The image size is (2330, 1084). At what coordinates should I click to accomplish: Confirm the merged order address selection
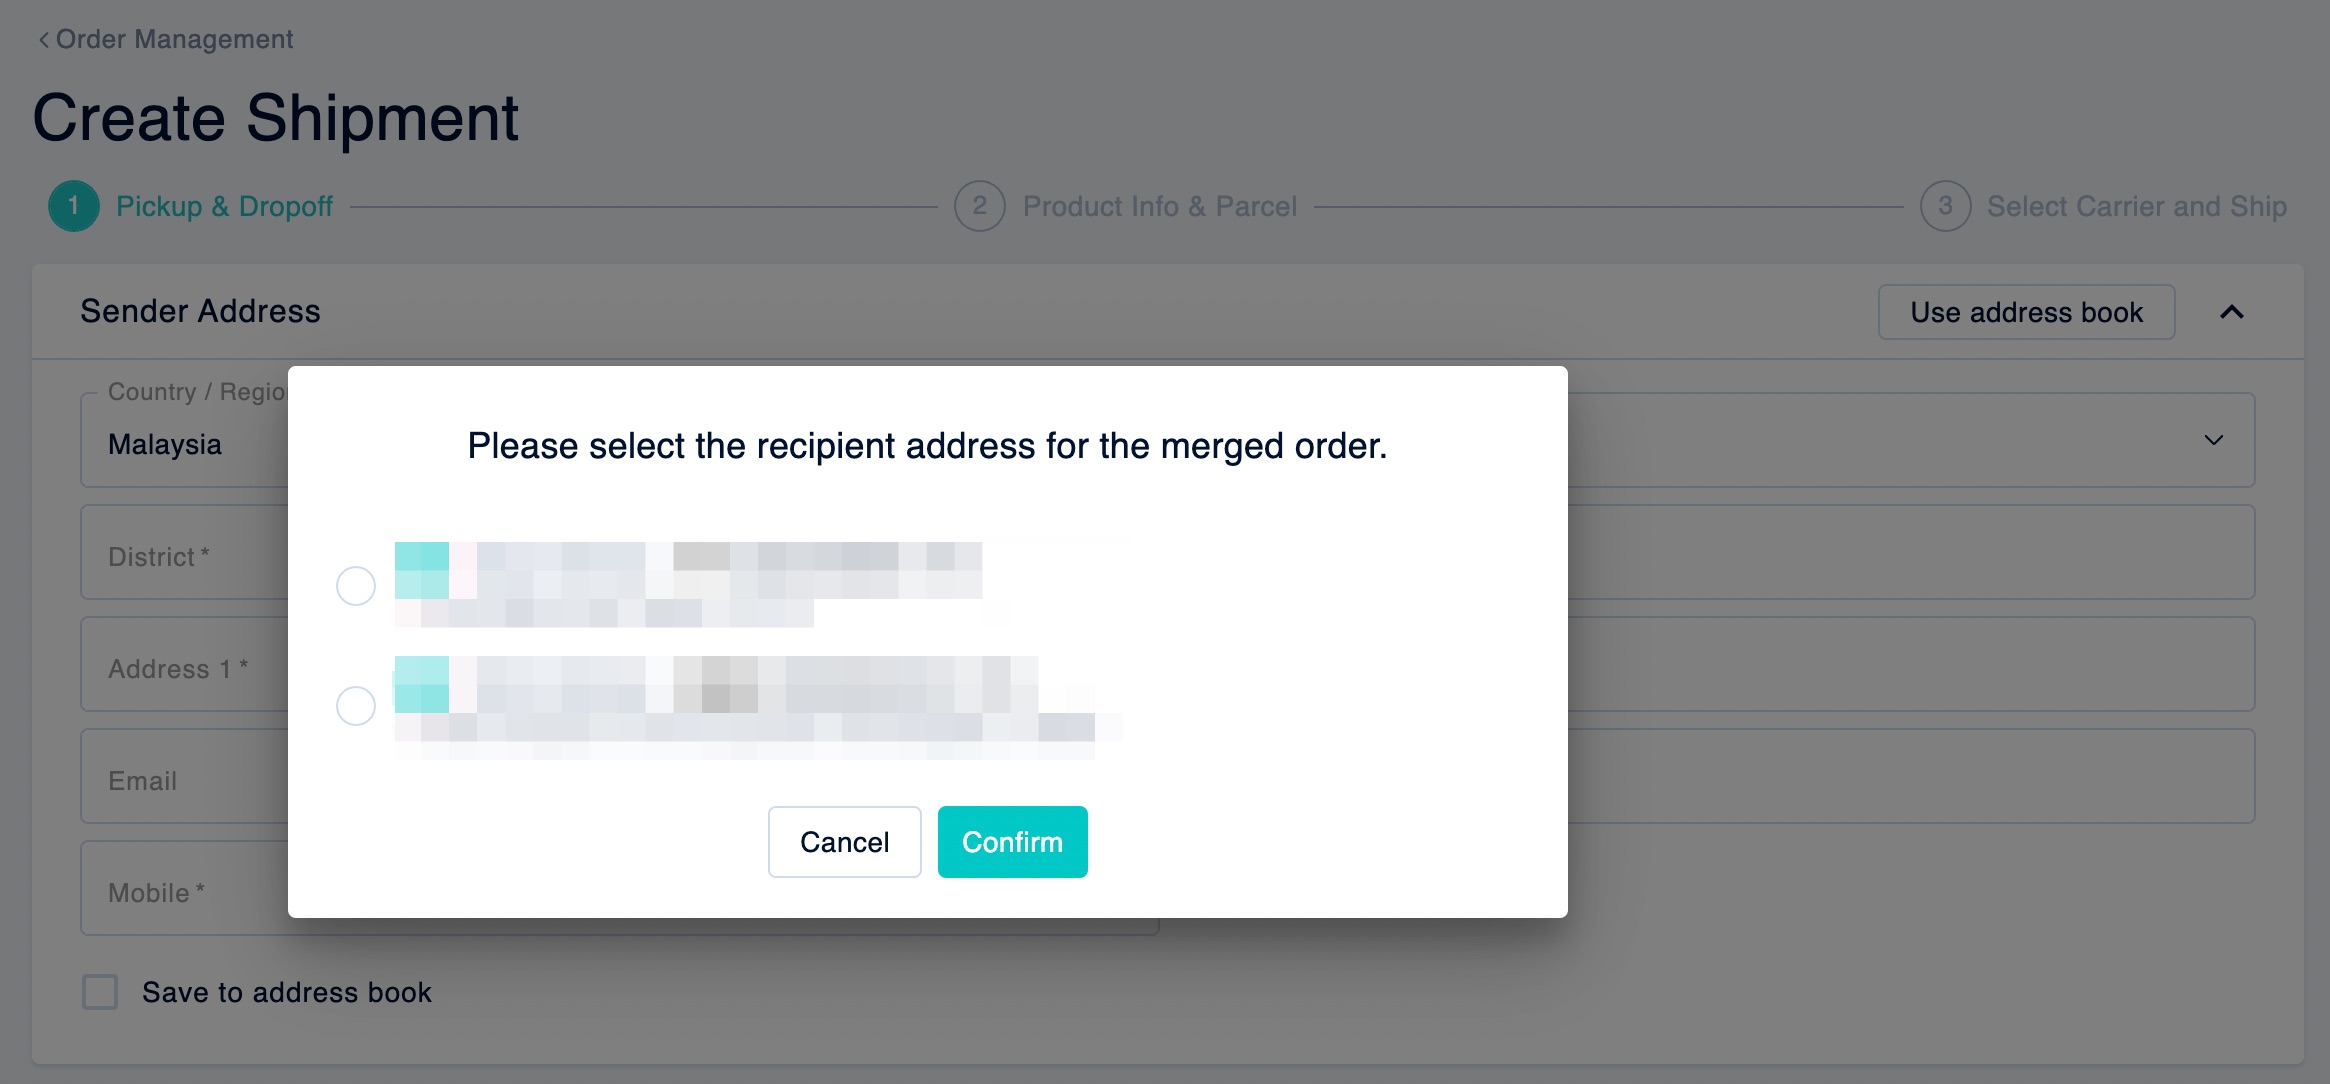pos(1013,842)
